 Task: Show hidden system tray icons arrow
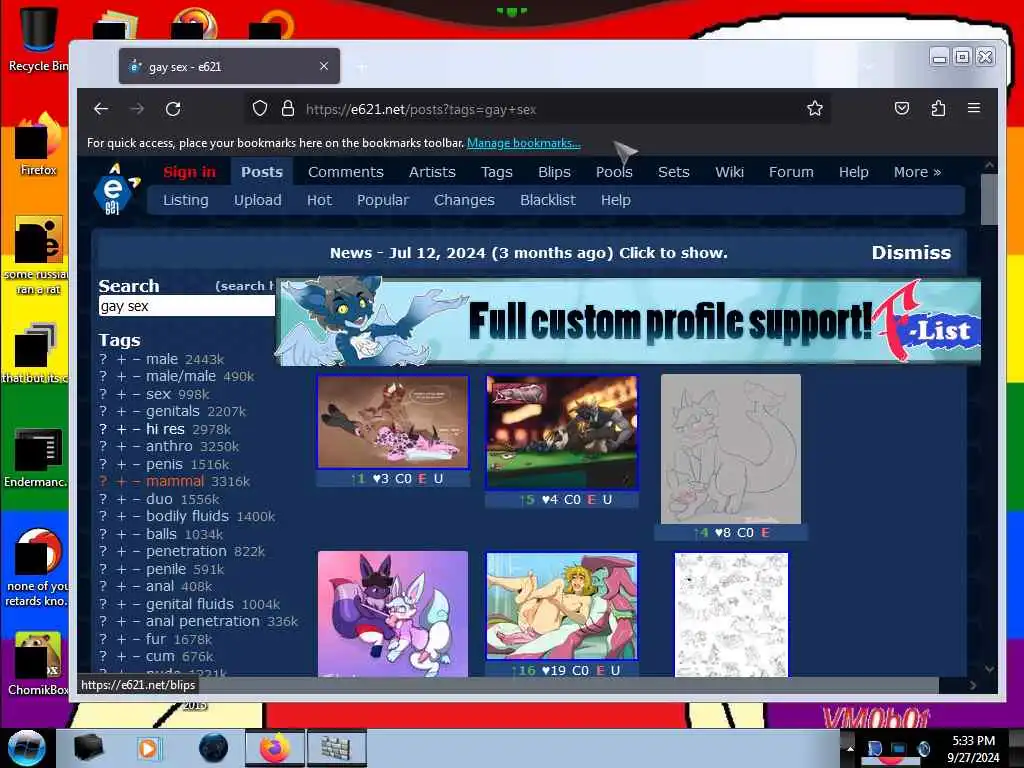click(850, 748)
